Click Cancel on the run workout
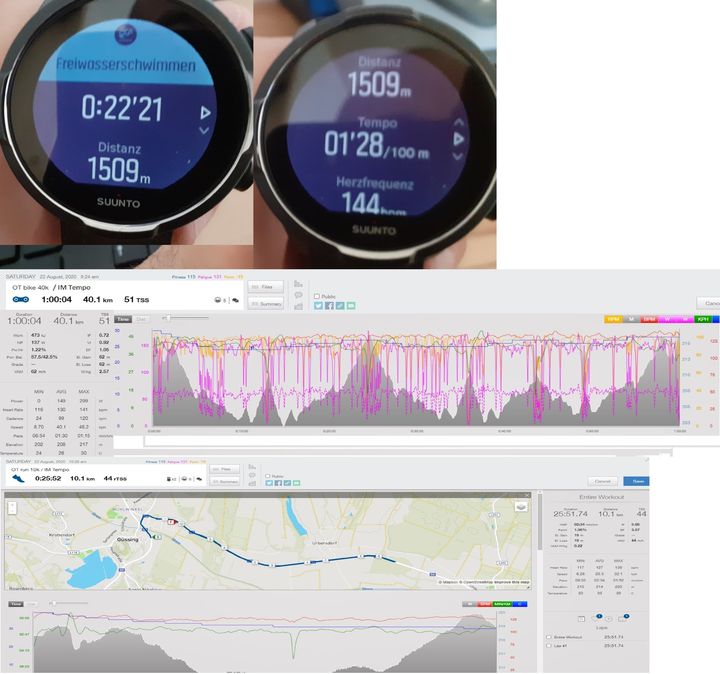Image resolution: width=720 pixels, height=674 pixels. click(x=602, y=481)
